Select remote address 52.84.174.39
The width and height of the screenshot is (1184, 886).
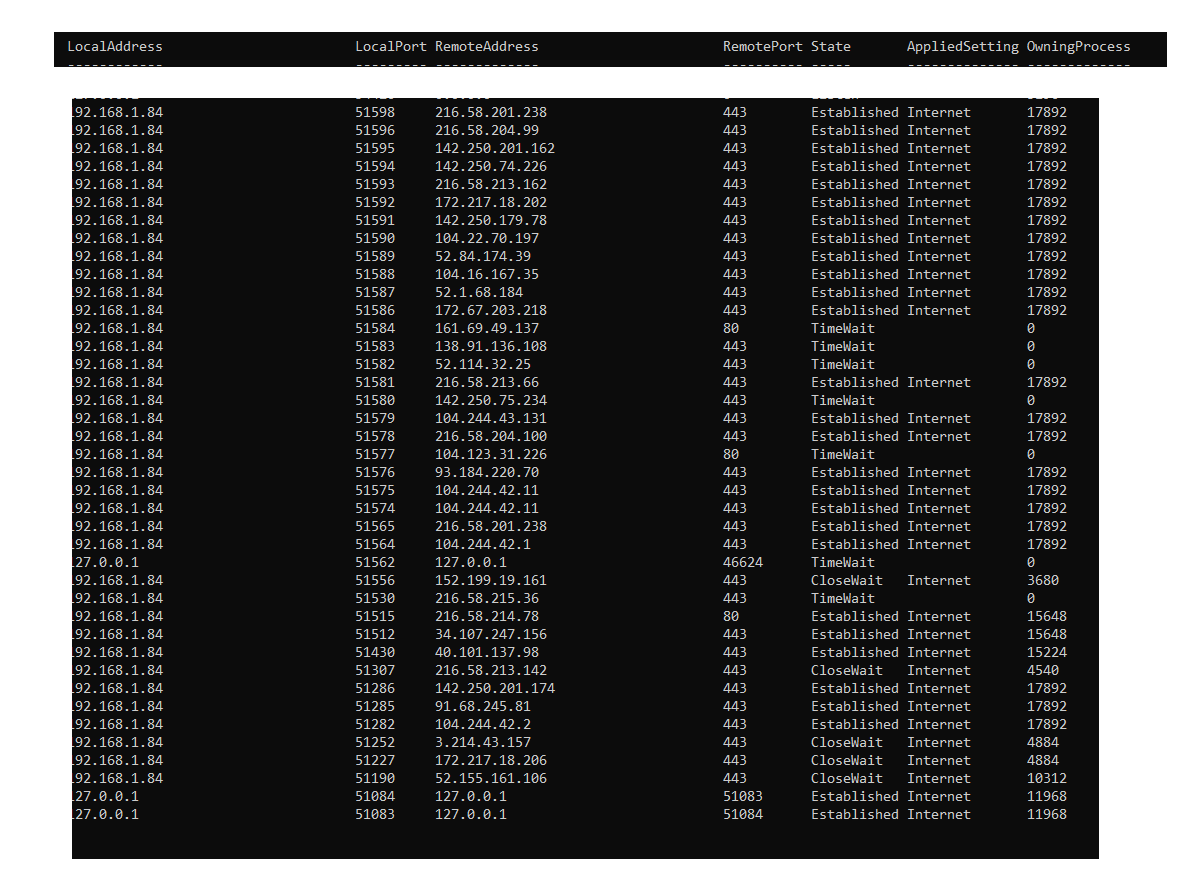[483, 257]
